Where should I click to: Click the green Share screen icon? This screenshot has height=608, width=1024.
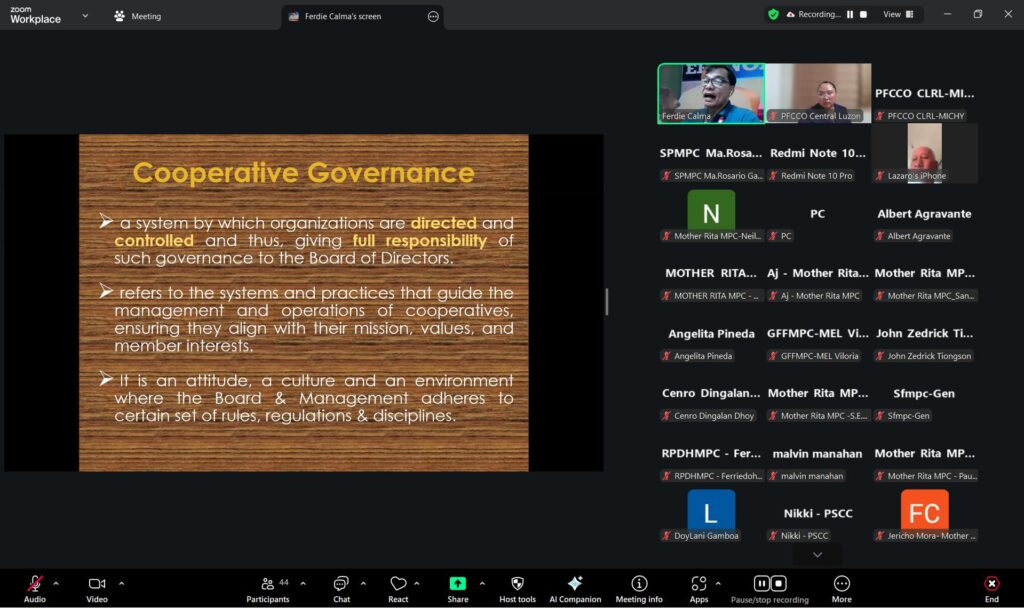point(457,584)
